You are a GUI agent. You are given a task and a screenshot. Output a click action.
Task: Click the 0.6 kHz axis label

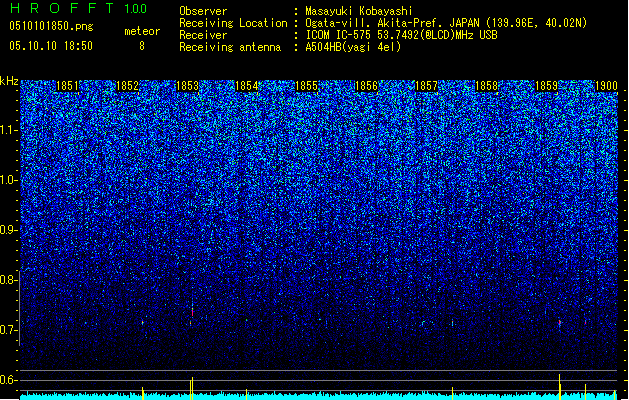(8, 380)
